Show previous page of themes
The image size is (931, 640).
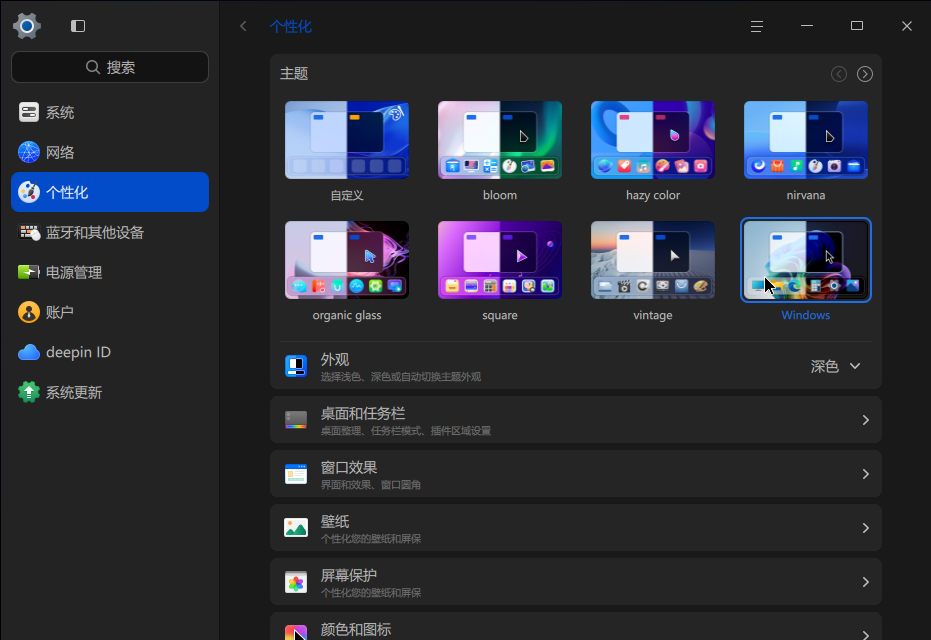(839, 74)
